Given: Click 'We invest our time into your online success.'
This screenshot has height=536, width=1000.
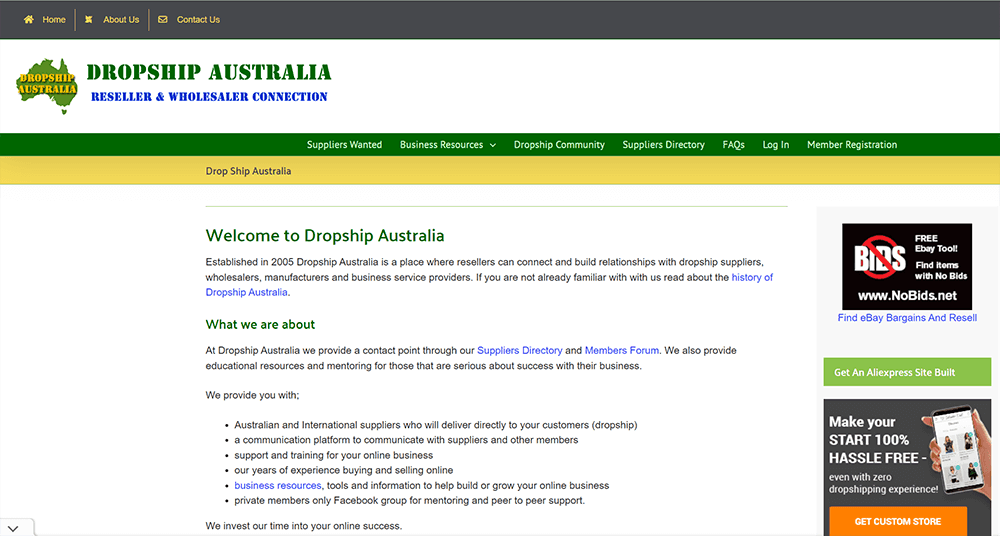Looking at the screenshot, I should [x=304, y=526].
